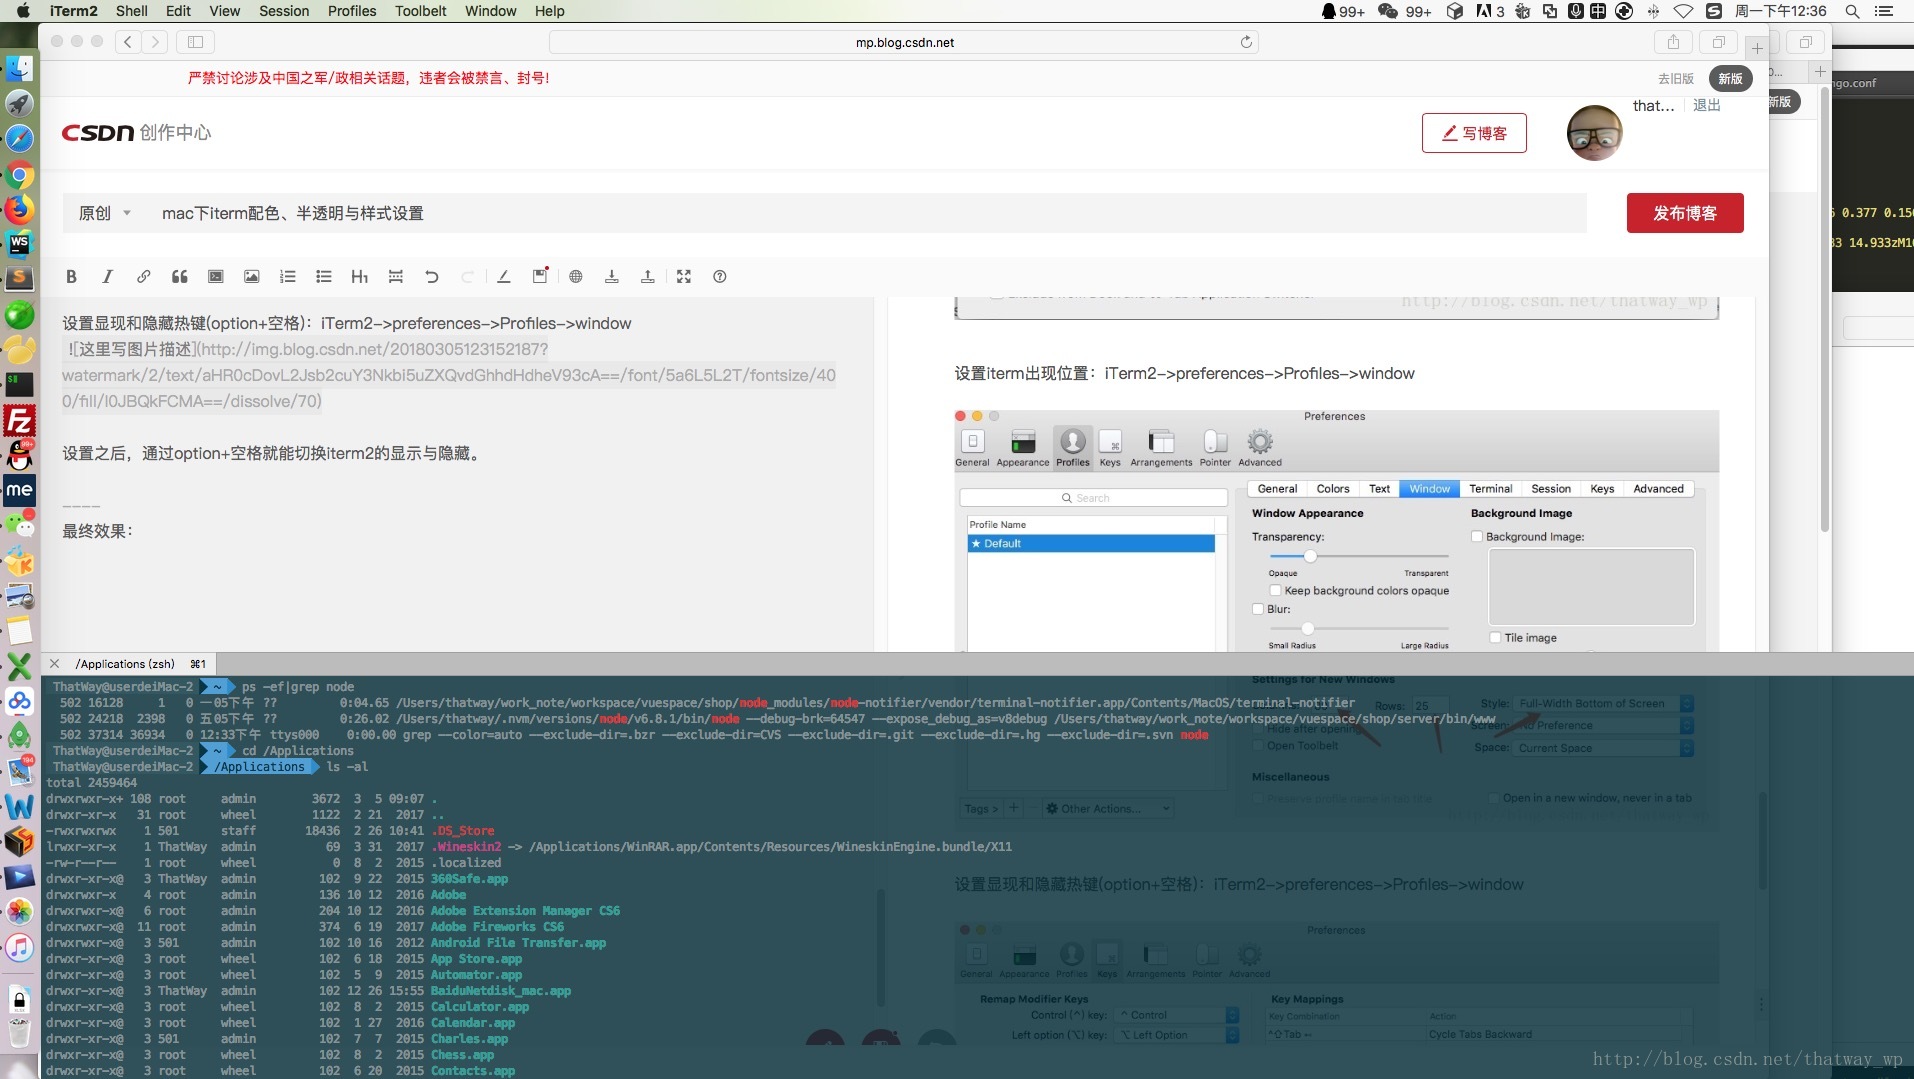Insert a hyperlink using the link icon

click(x=143, y=277)
